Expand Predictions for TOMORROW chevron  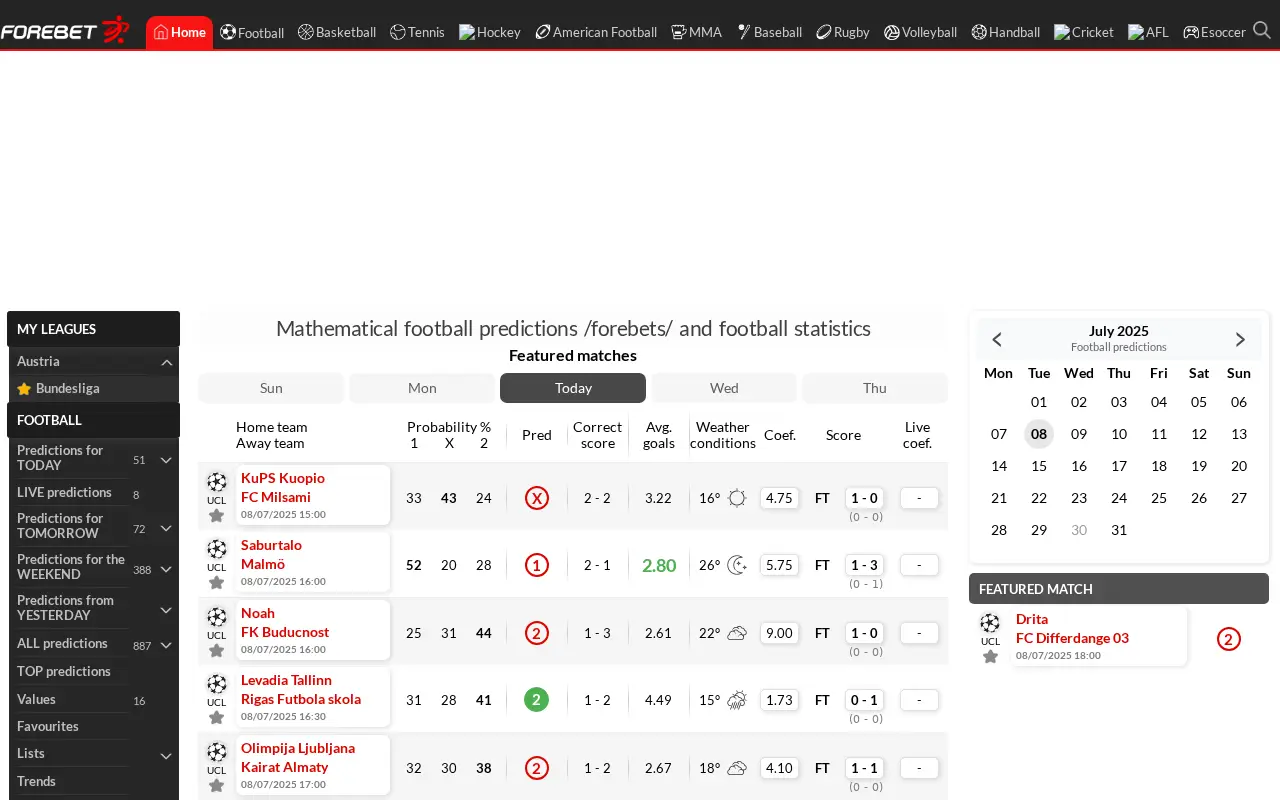pyautogui.click(x=167, y=528)
